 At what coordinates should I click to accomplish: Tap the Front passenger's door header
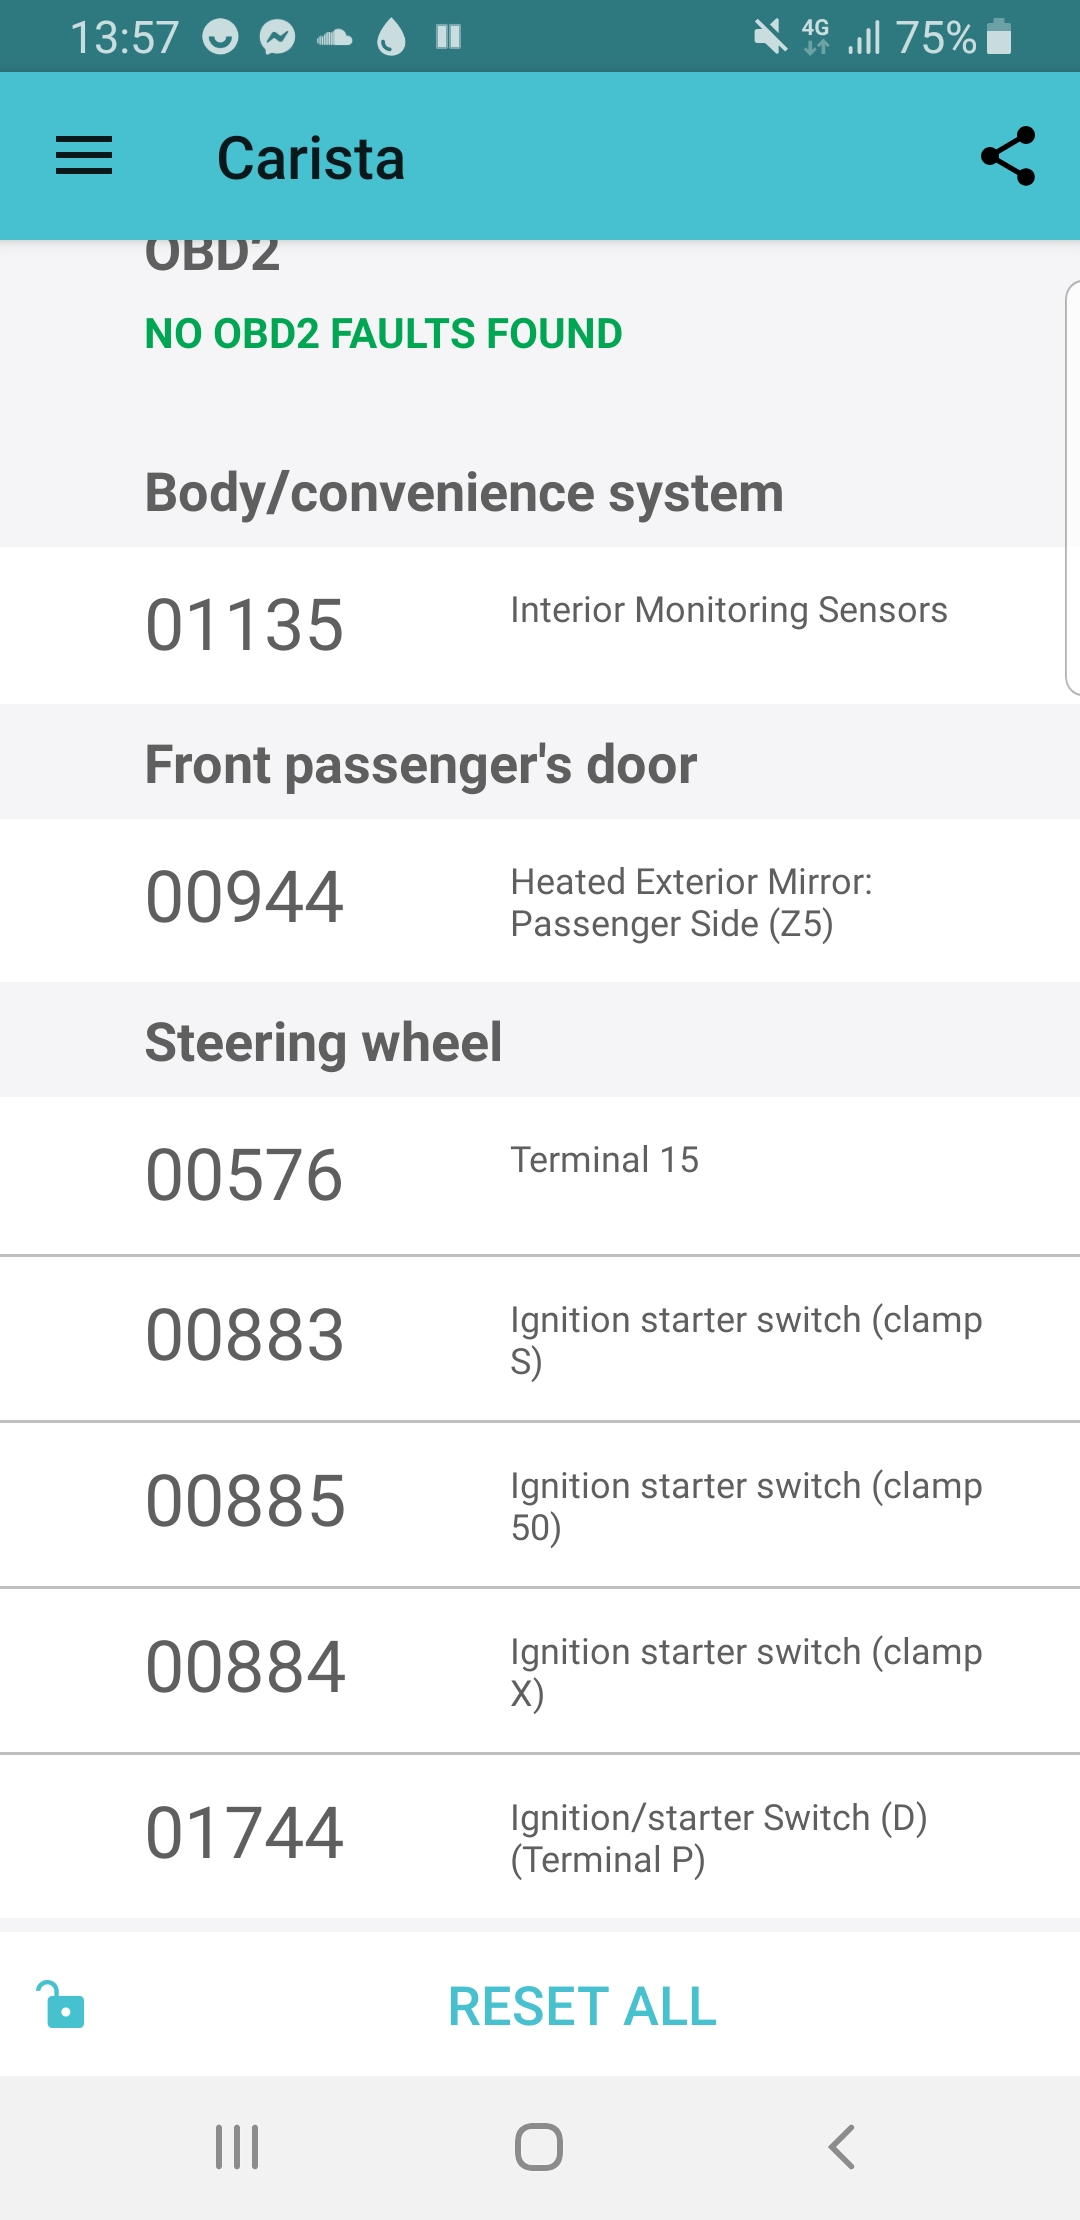420,765
